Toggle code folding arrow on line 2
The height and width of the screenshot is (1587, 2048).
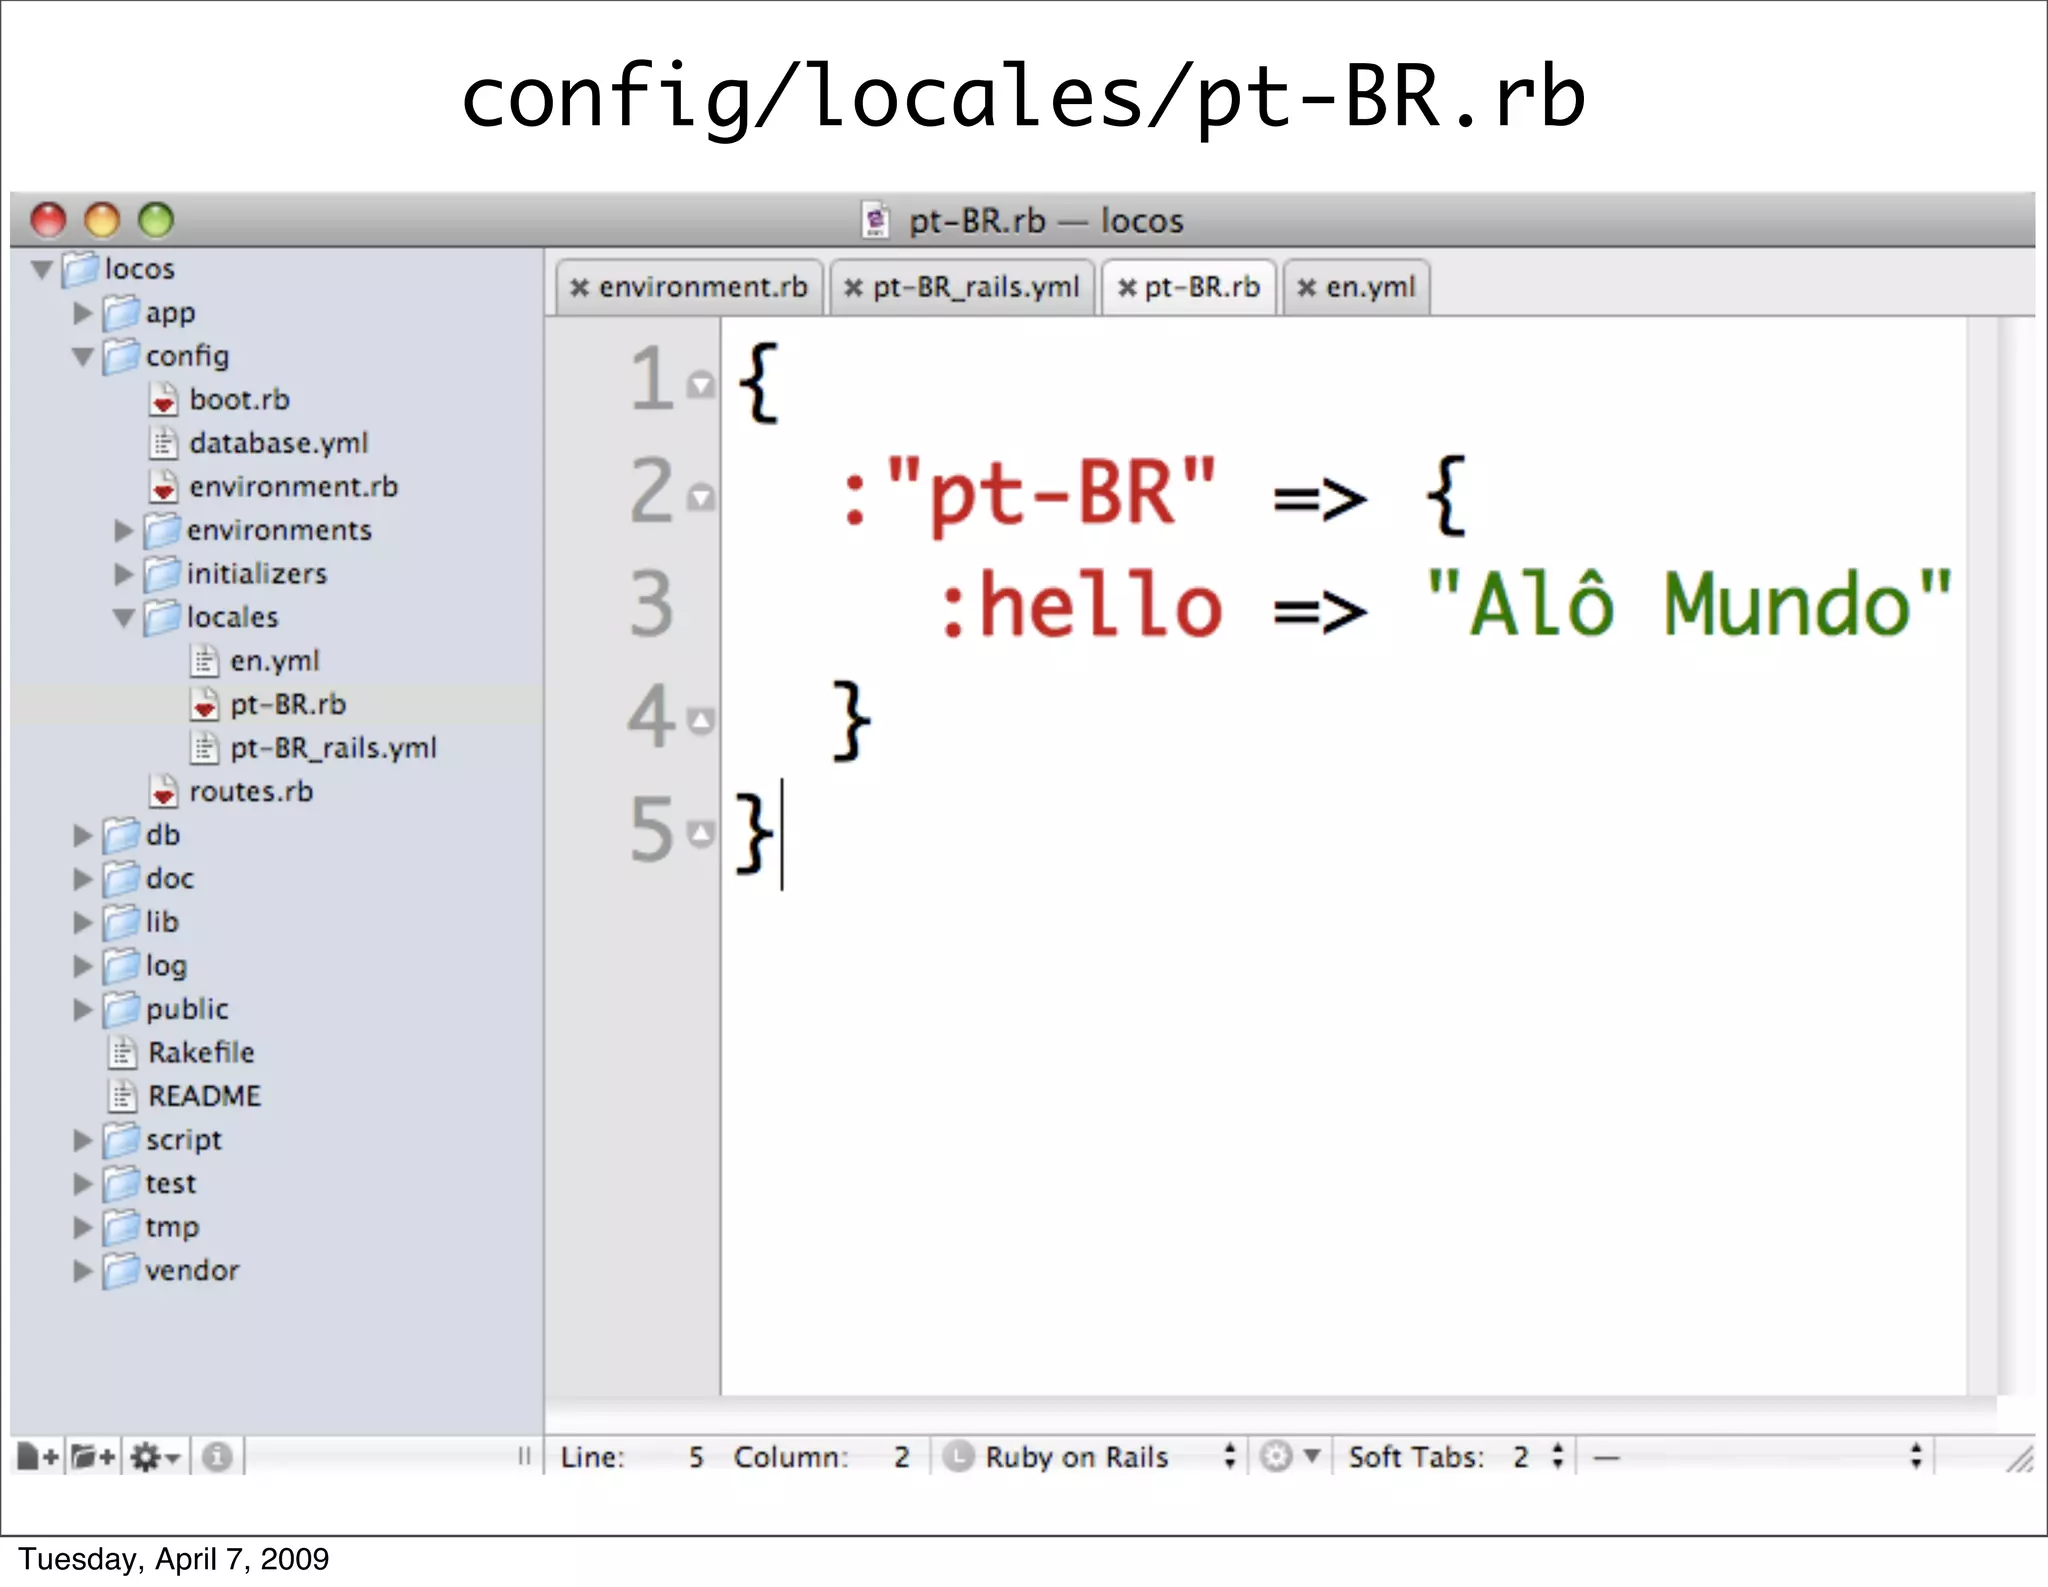(x=702, y=496)
